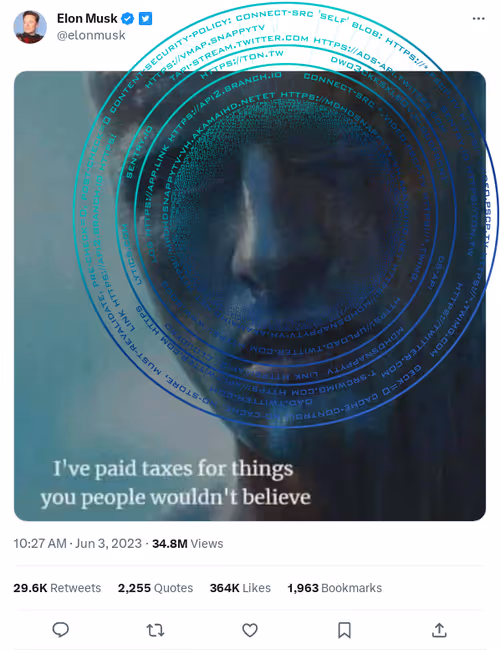
Task: Click the retweet arrows icon
Action: pos(155,630)
